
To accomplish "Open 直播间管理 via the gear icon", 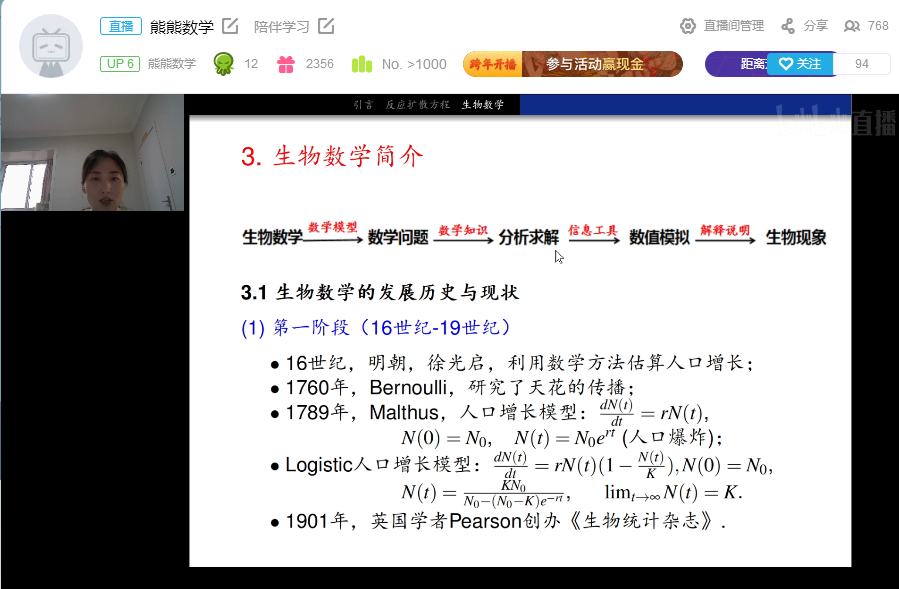I will (688, 26).
